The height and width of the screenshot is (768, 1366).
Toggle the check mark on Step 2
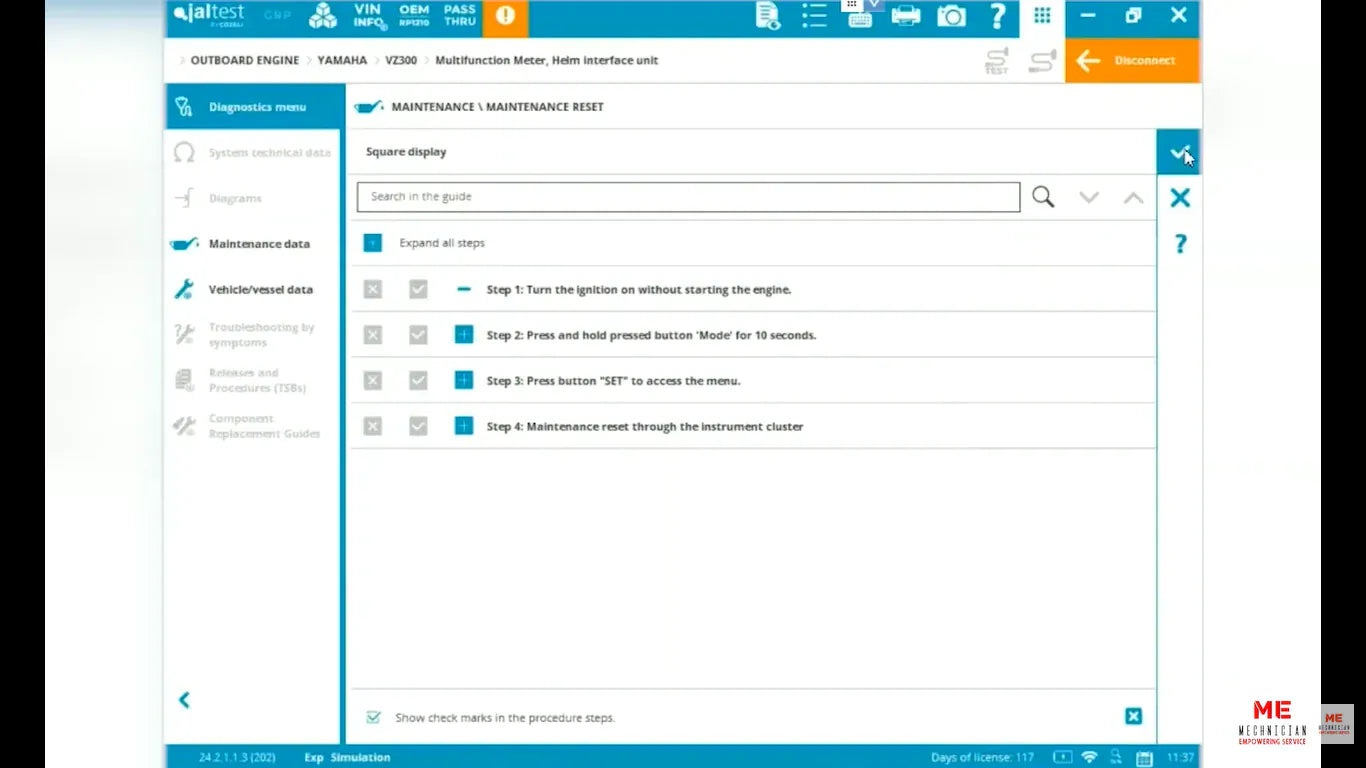[x=418, y=335]
